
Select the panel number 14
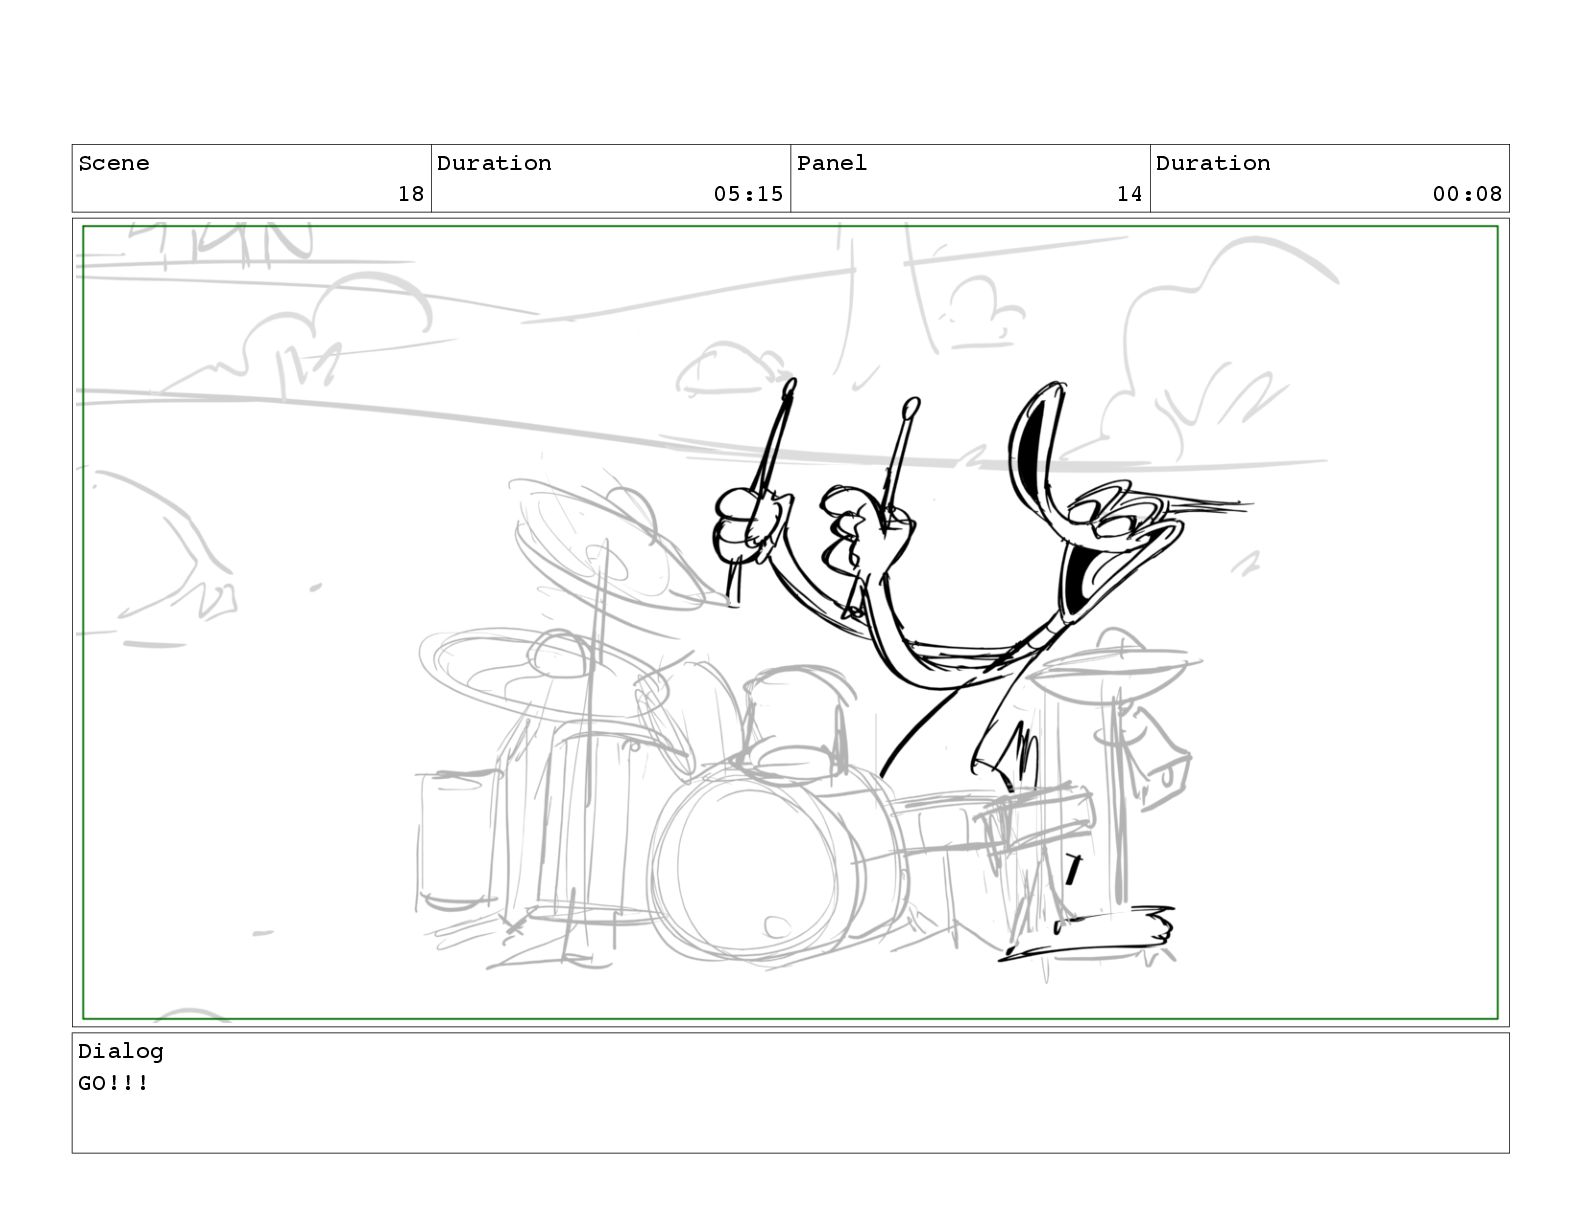(x=1130, y=194)
